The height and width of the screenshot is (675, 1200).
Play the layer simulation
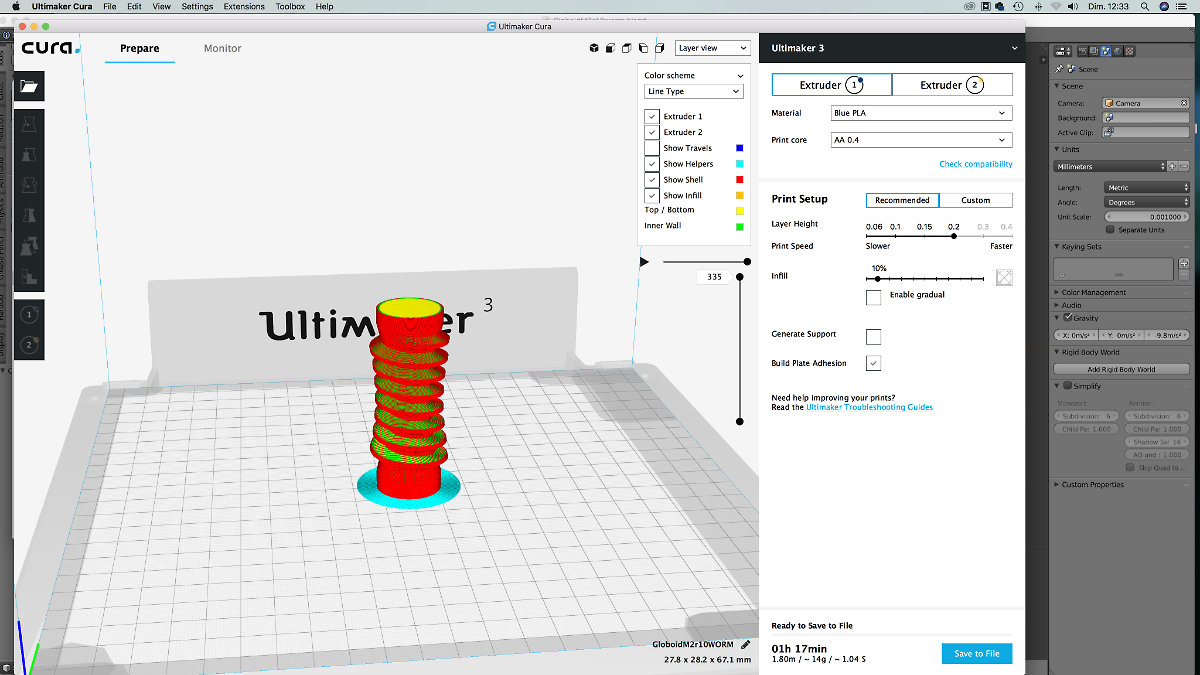[x=644, y=262]
